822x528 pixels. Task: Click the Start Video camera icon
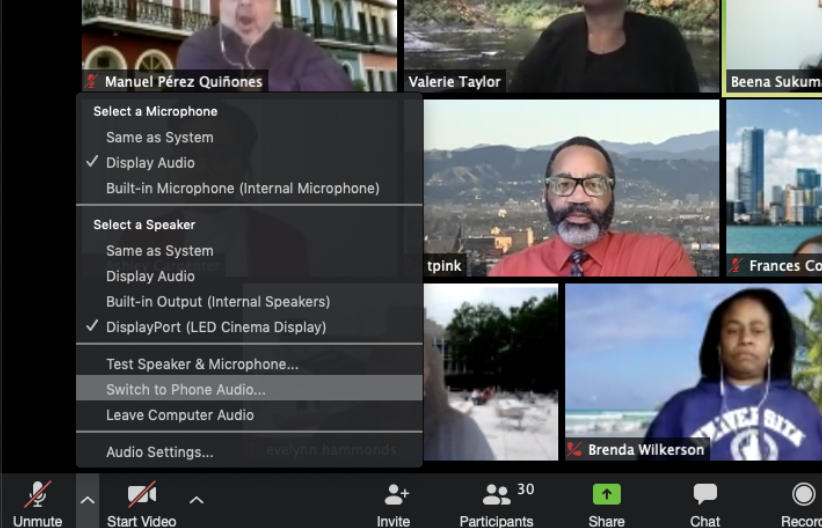(142, 494)
